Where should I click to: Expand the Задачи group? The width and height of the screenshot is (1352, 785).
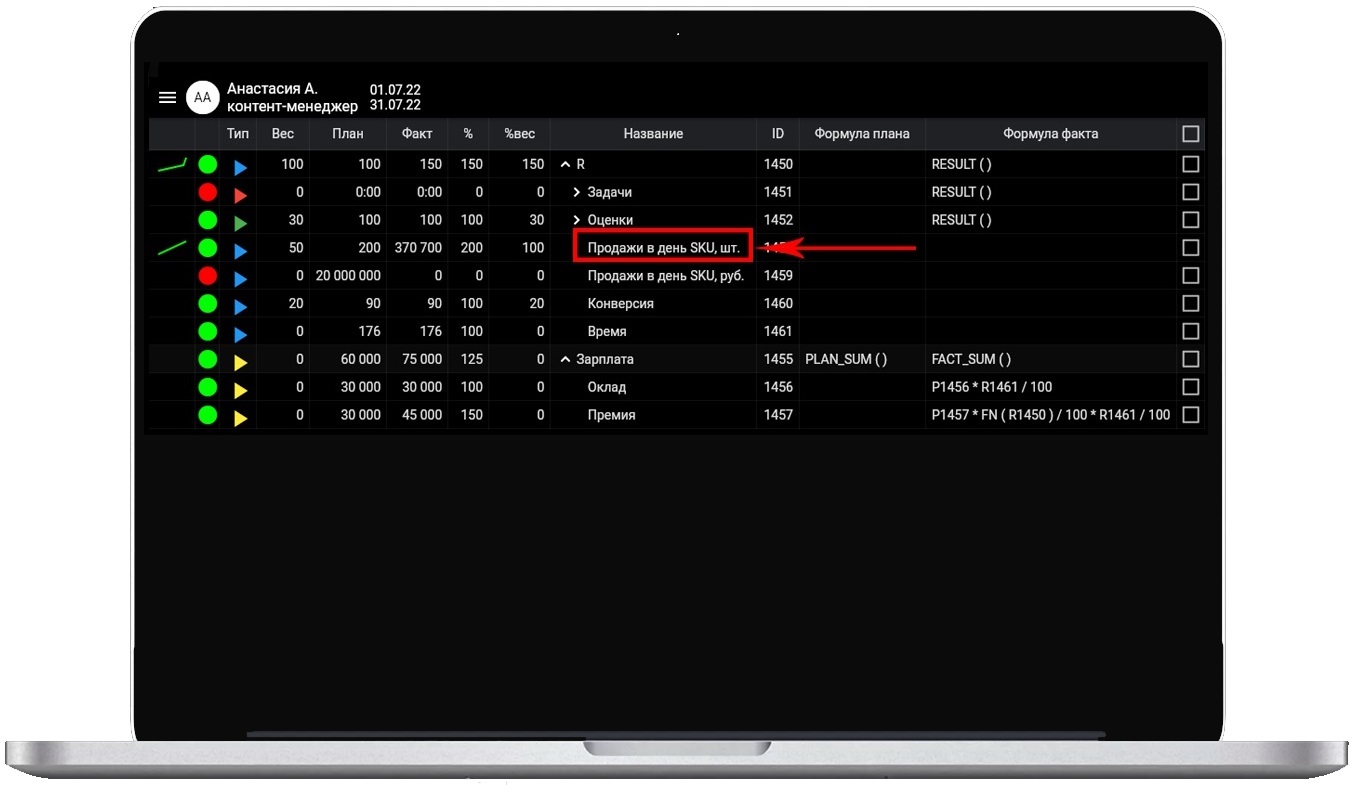click(x=576, y=192)
